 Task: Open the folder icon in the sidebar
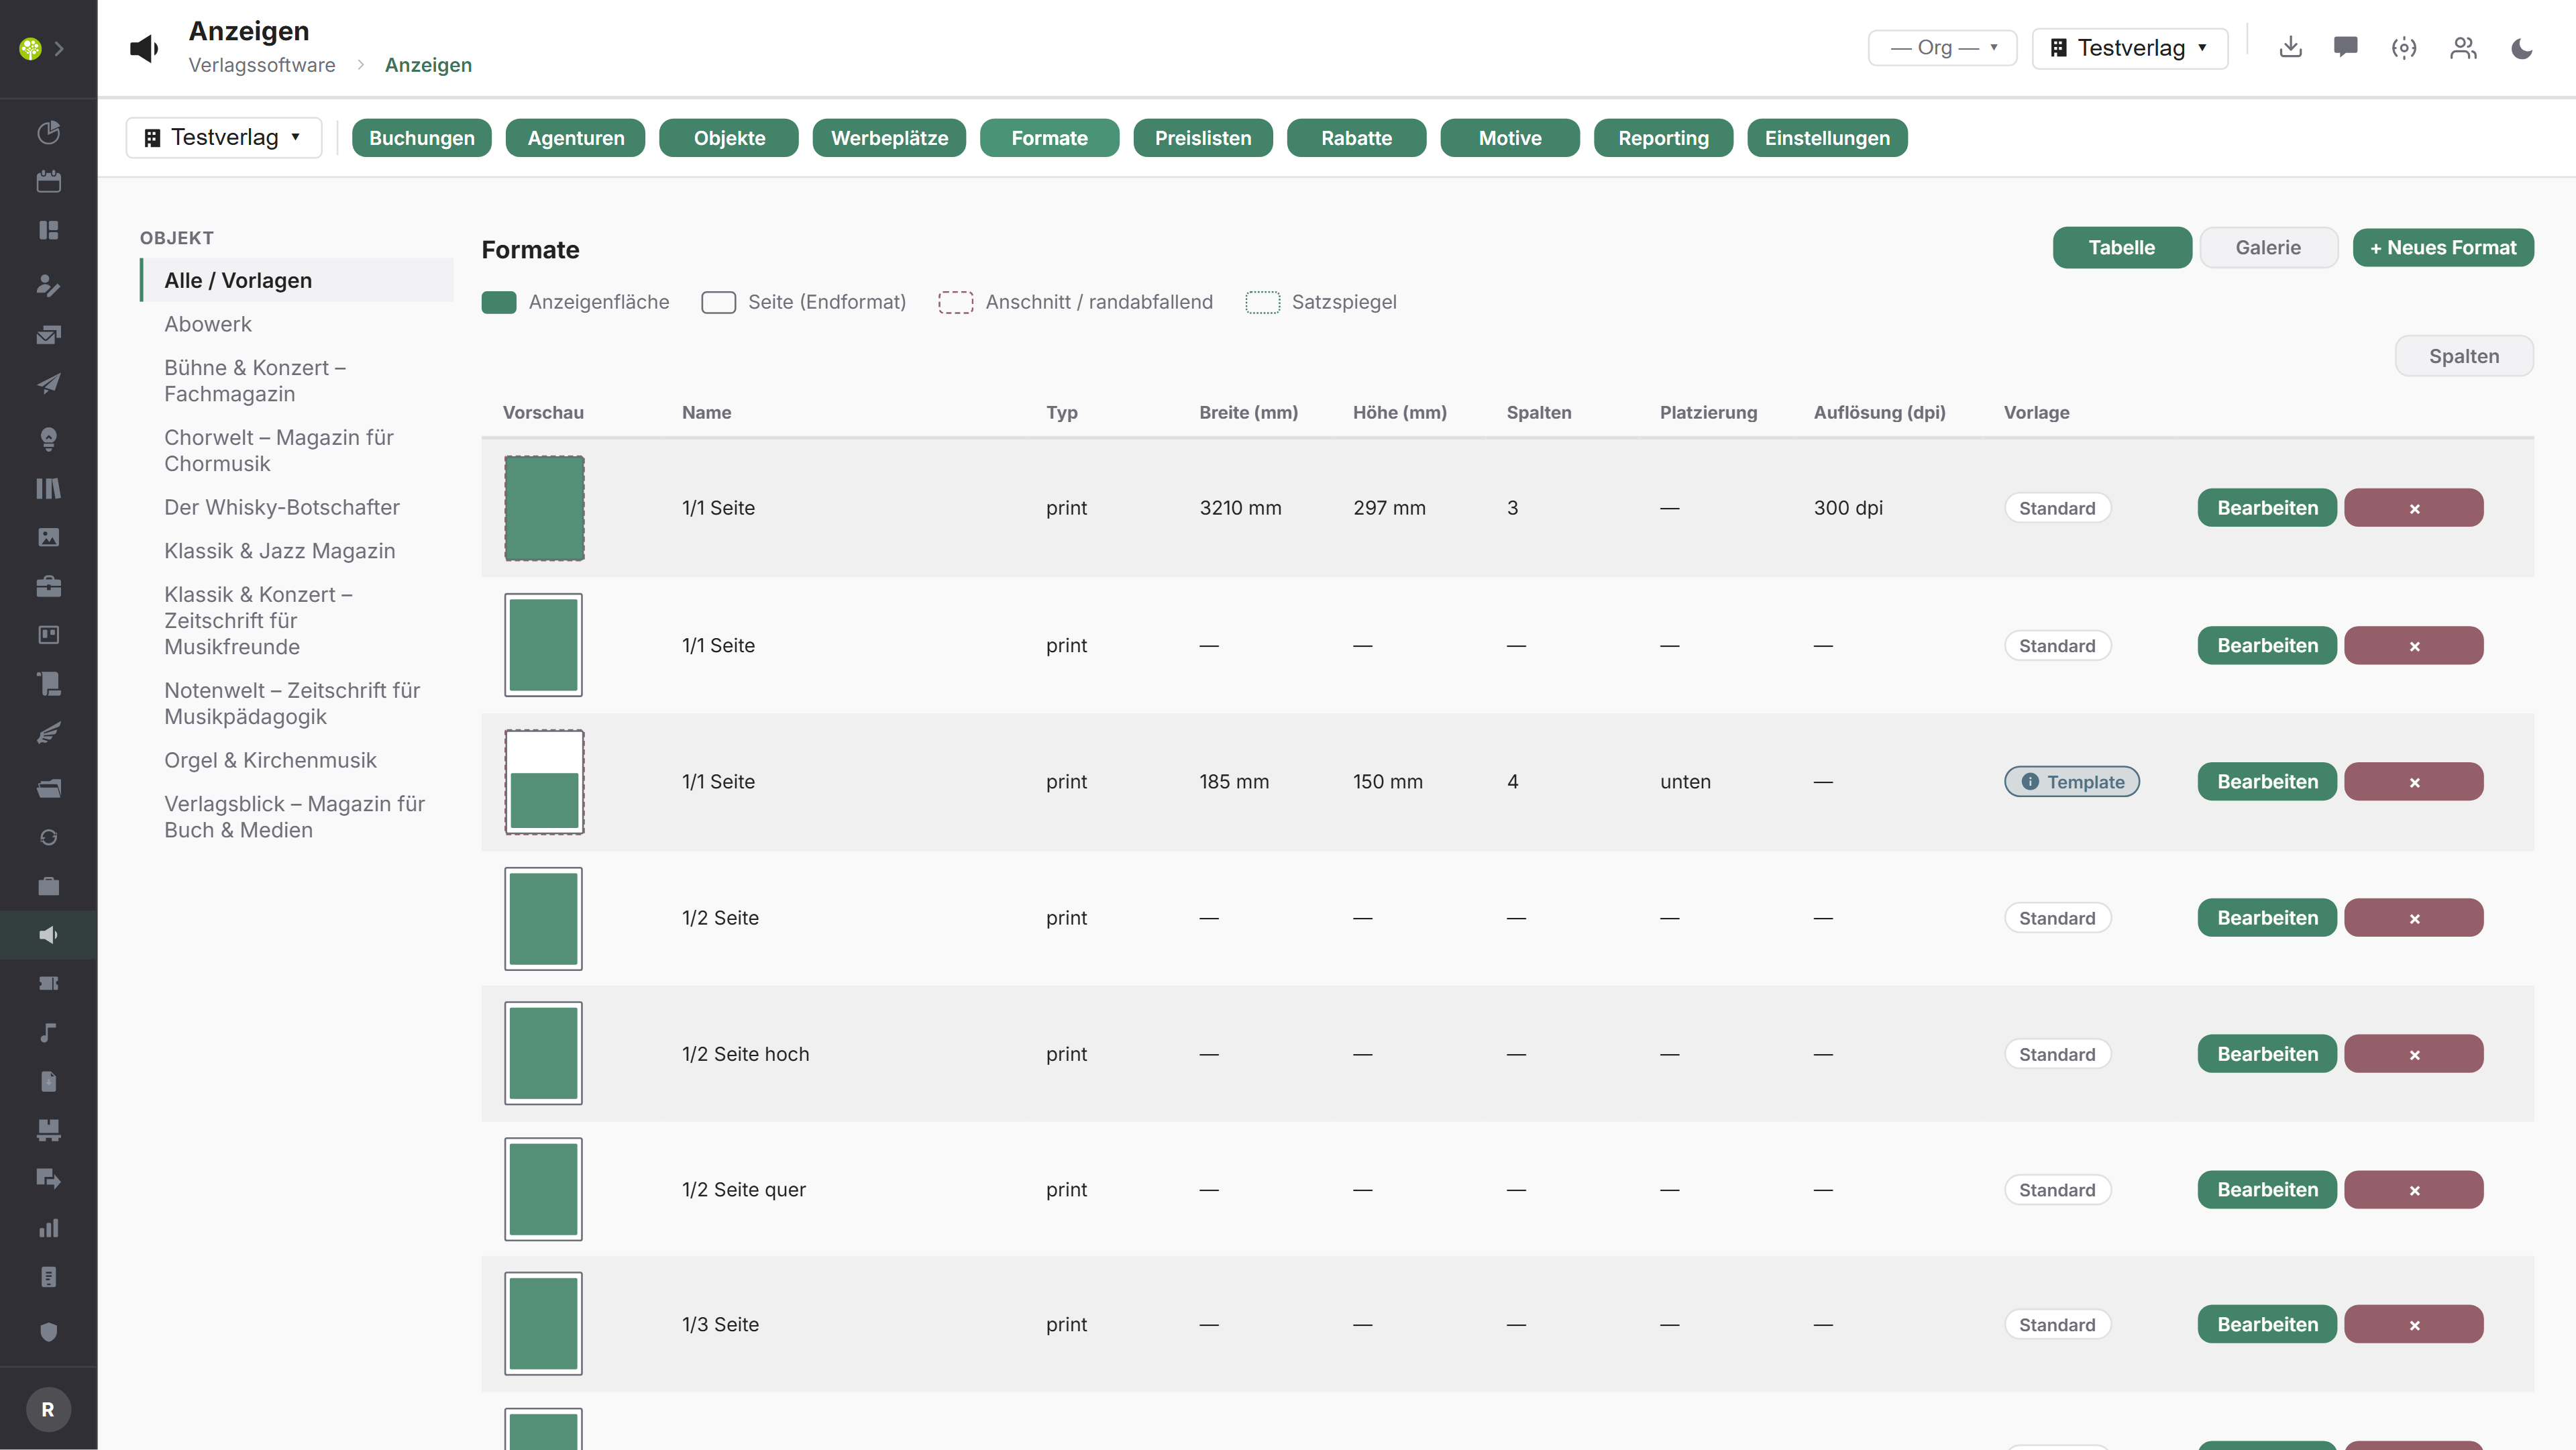48,788
